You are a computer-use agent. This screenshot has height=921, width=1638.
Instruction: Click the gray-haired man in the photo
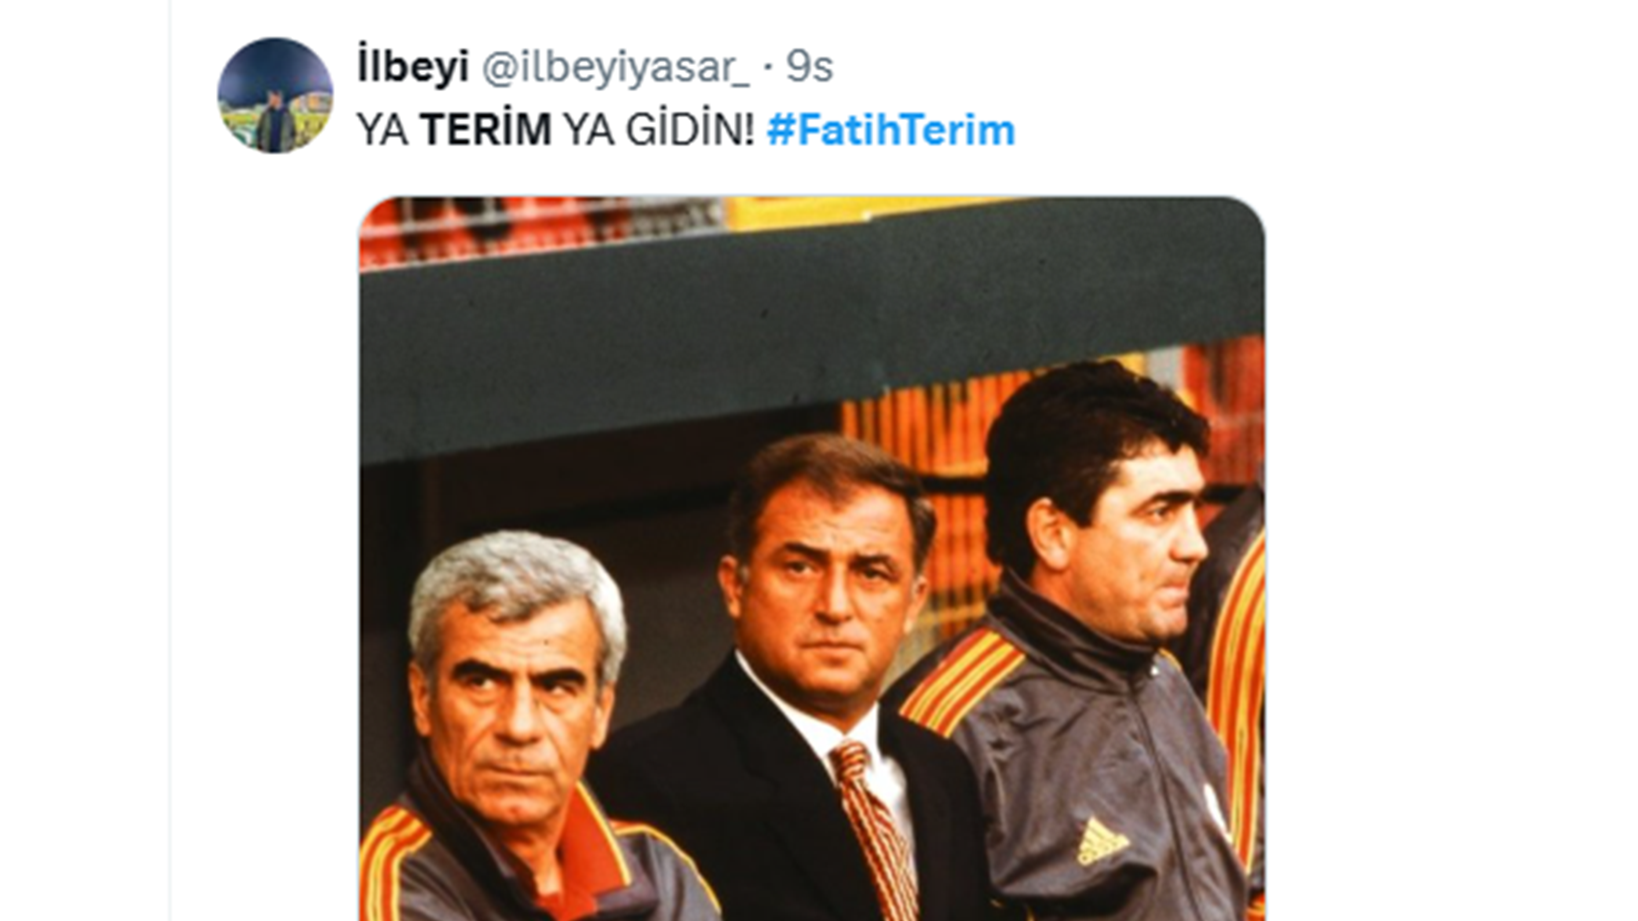[520, 730]
